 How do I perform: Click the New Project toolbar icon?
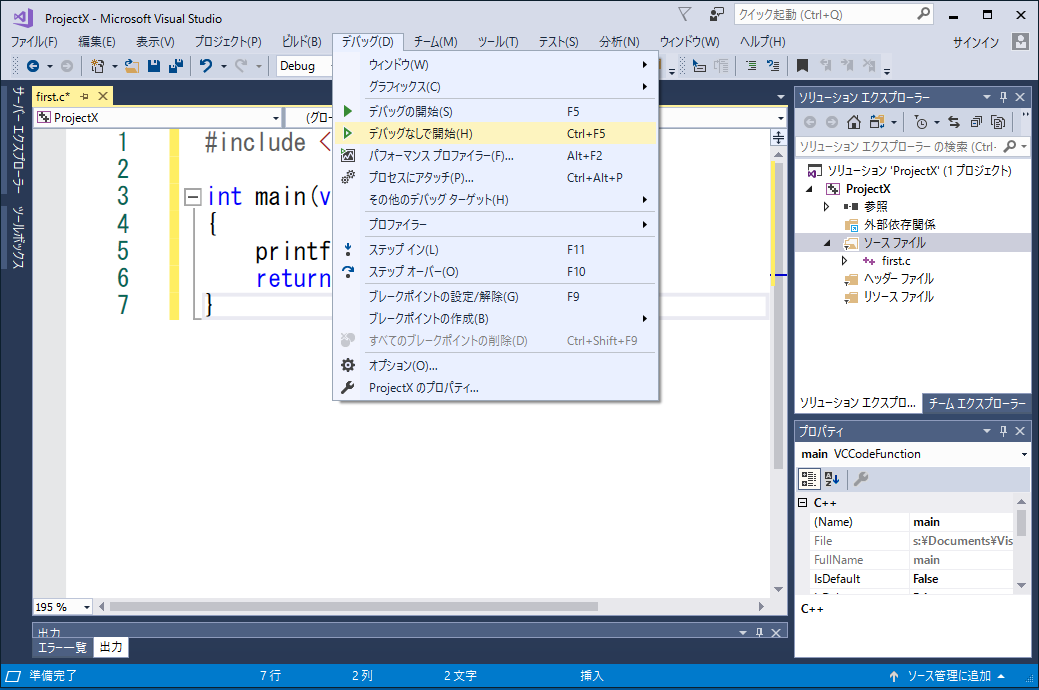[x=97, y=66]
